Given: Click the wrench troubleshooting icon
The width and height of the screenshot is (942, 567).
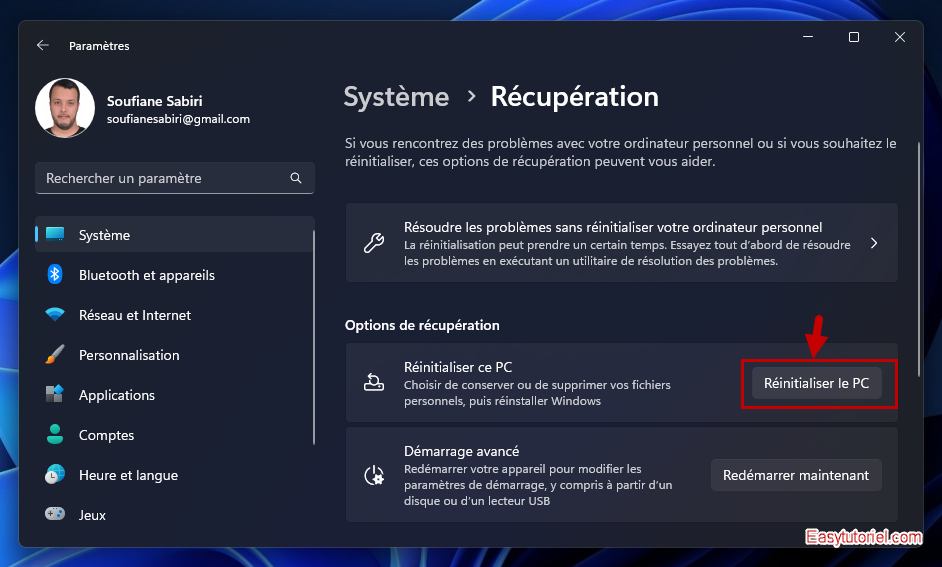Looking at the screenshot, I should (374, 243).
